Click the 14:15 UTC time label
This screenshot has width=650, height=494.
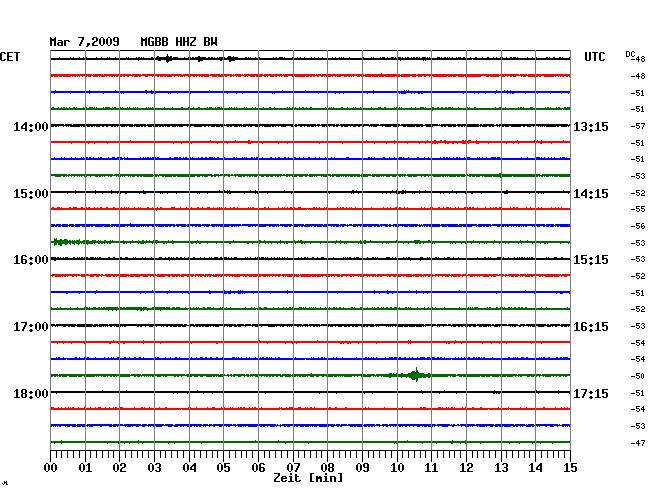tap(591, 194)
